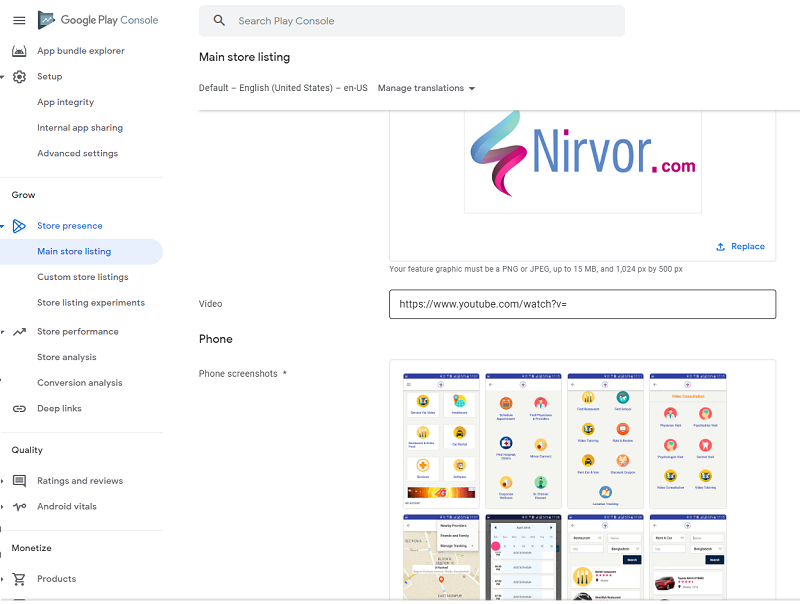
Task: Click the Android vitals pulse icon
Action: [x=19, y=507]
